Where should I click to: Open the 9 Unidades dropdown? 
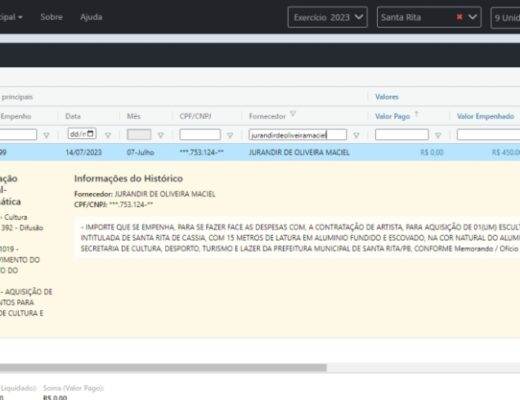point(505,18)
